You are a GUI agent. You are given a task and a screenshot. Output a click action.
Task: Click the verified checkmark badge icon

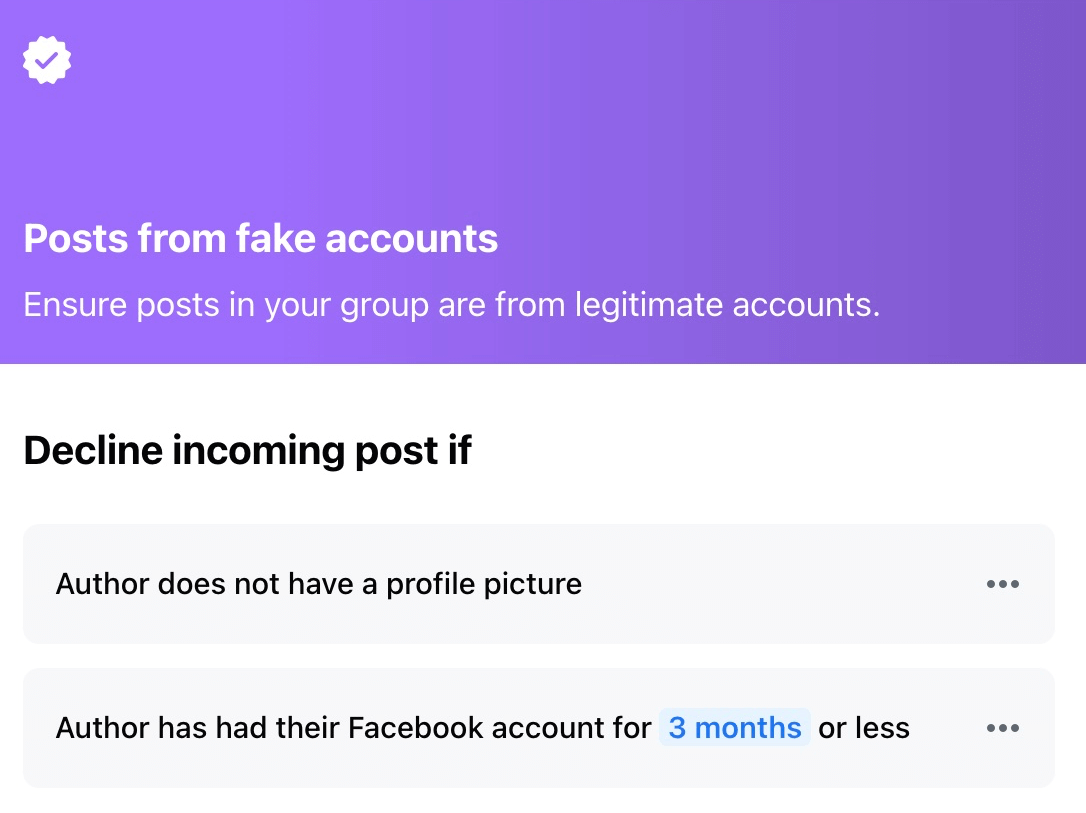click(x=46, y=60)
